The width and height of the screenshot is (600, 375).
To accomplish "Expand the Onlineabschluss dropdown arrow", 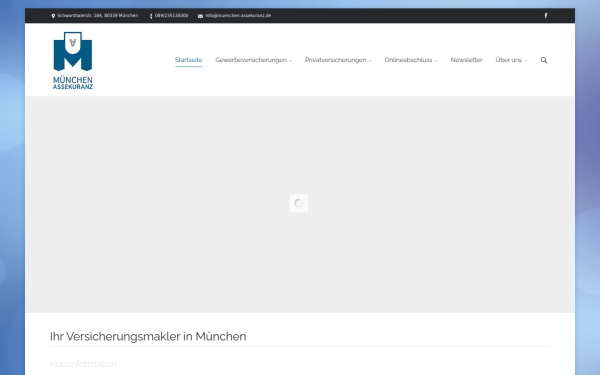I will point(436,61).
